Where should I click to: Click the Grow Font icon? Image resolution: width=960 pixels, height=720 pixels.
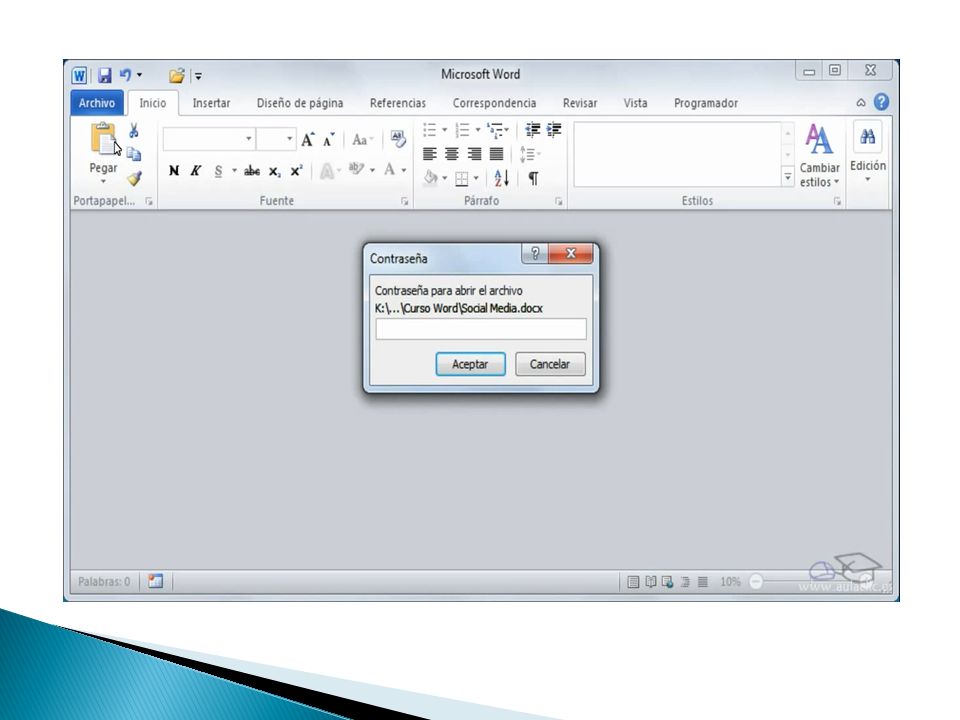click(307, 140)
